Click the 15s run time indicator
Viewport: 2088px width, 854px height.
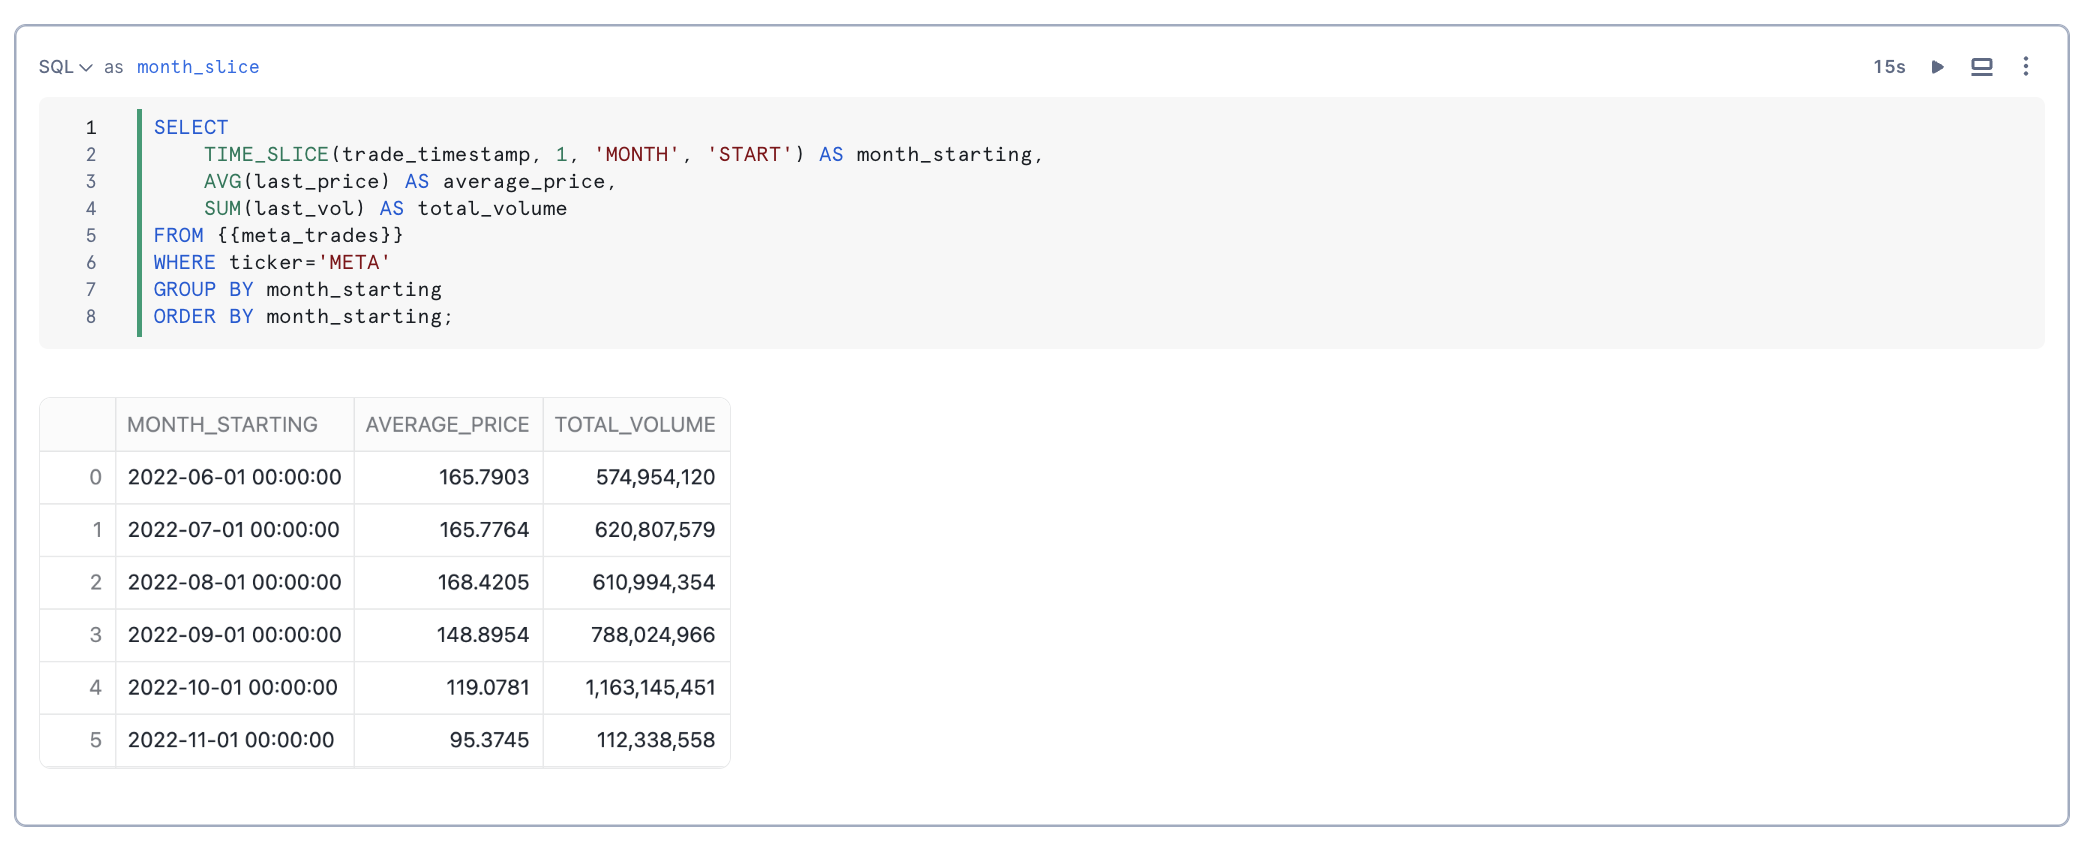(x=1888, y=67)
